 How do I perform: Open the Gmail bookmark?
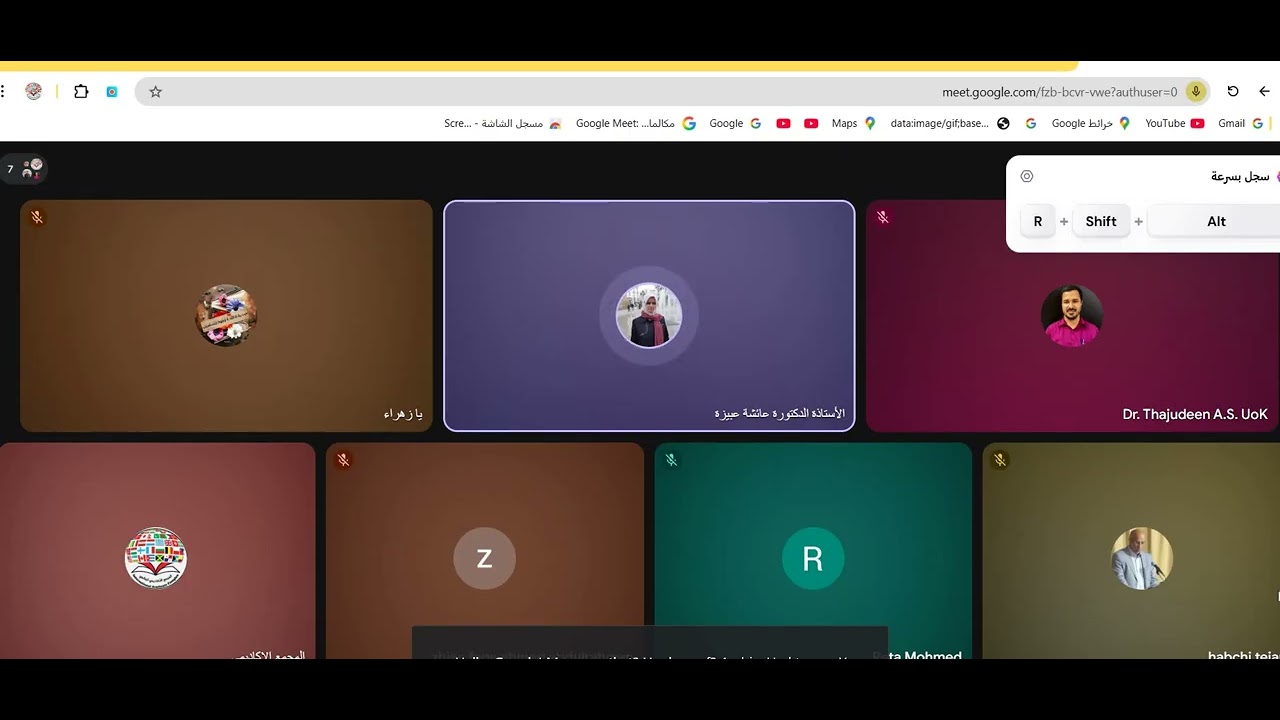[x=1240, y=123]
